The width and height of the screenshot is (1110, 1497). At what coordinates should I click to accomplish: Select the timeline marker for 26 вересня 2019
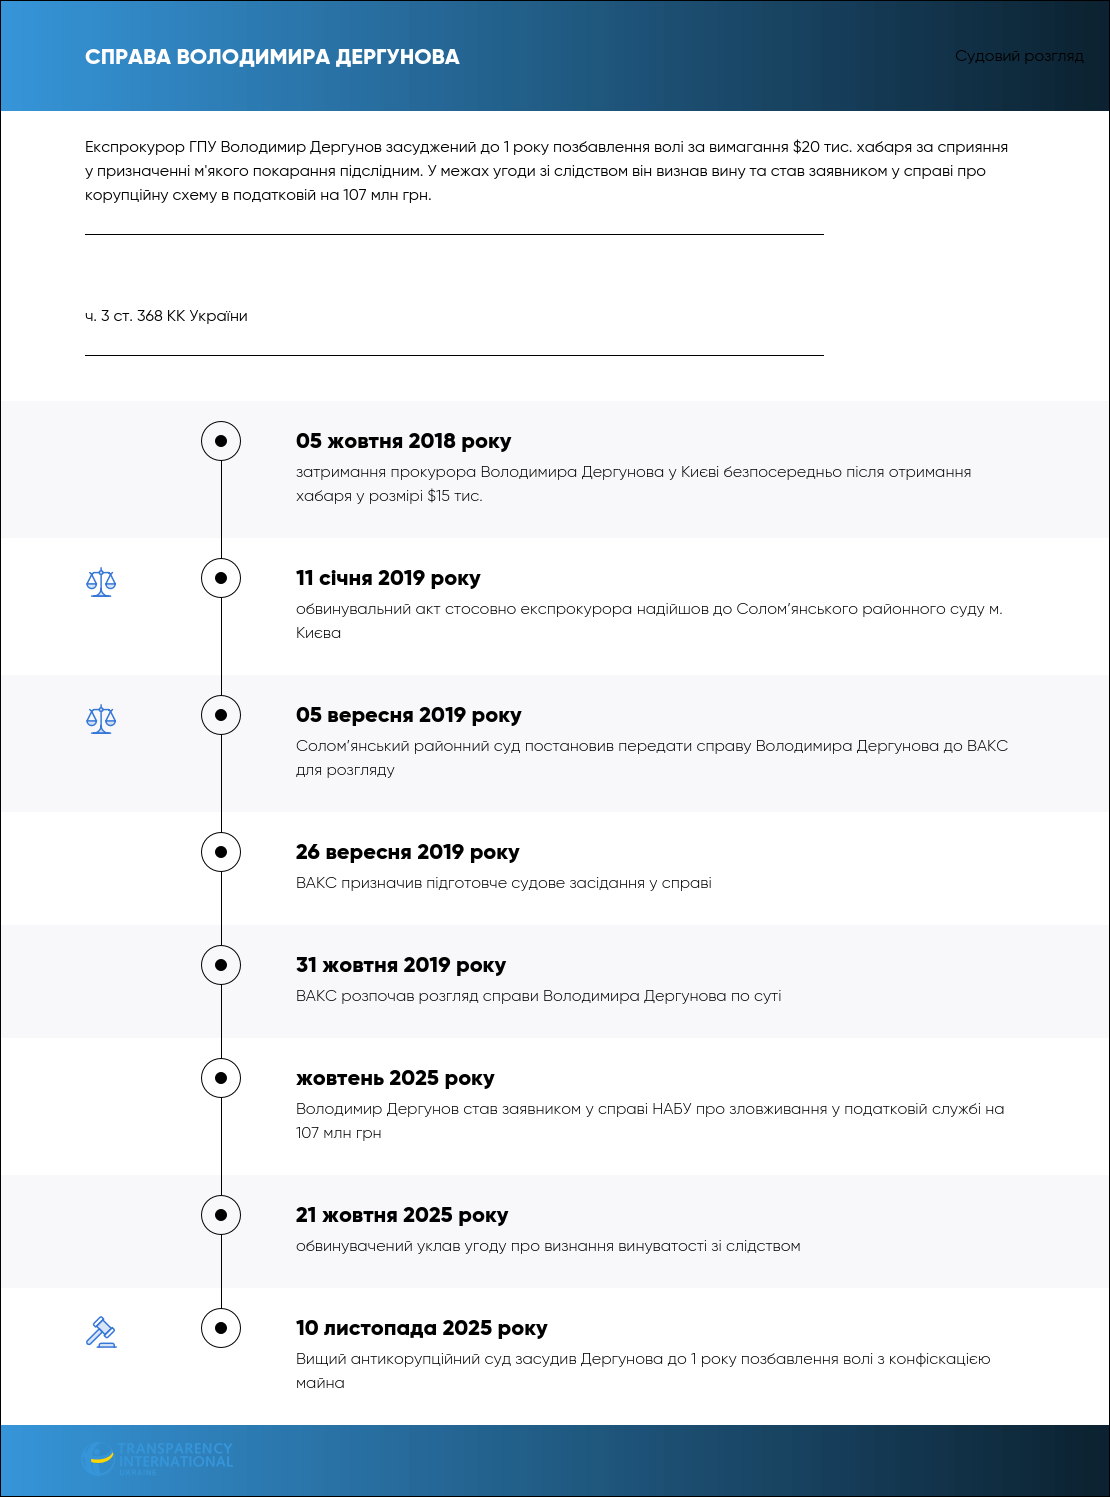click(x=221, y=852)
